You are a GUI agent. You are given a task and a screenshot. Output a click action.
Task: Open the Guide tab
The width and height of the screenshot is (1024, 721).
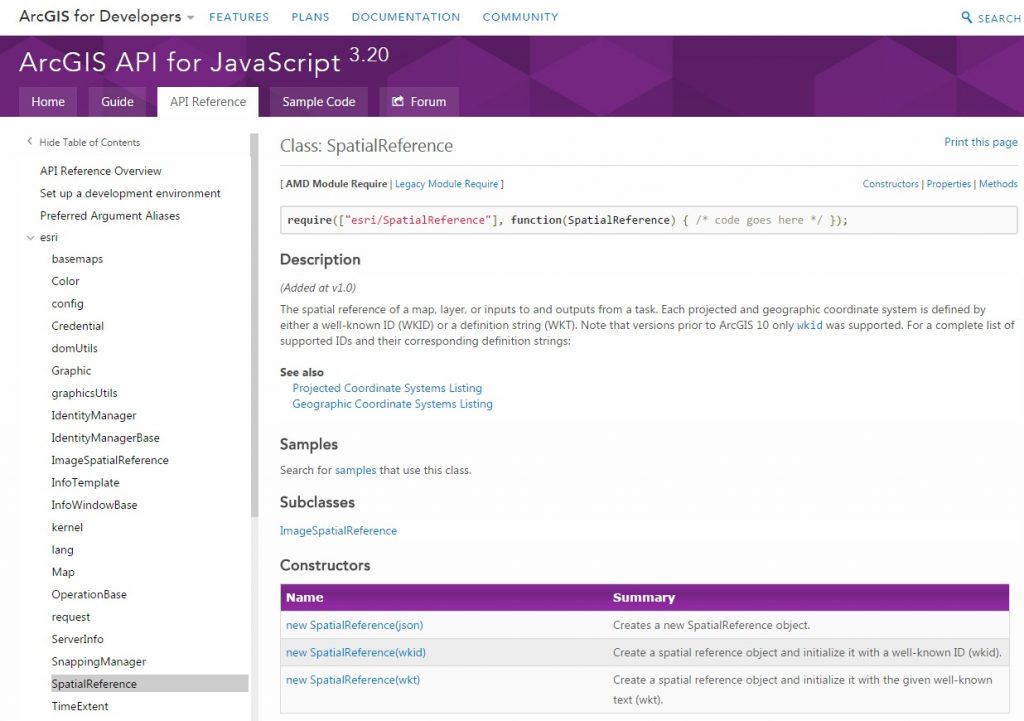tap(117, 101)
